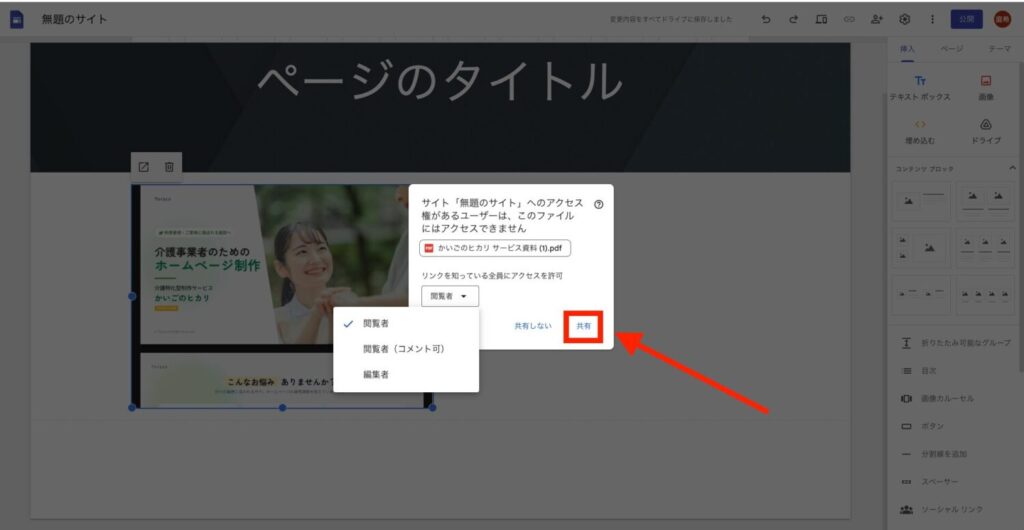Click the 共有 button in dialog
This screenshot has height=530, width=1024.
(x=583, y=326)
